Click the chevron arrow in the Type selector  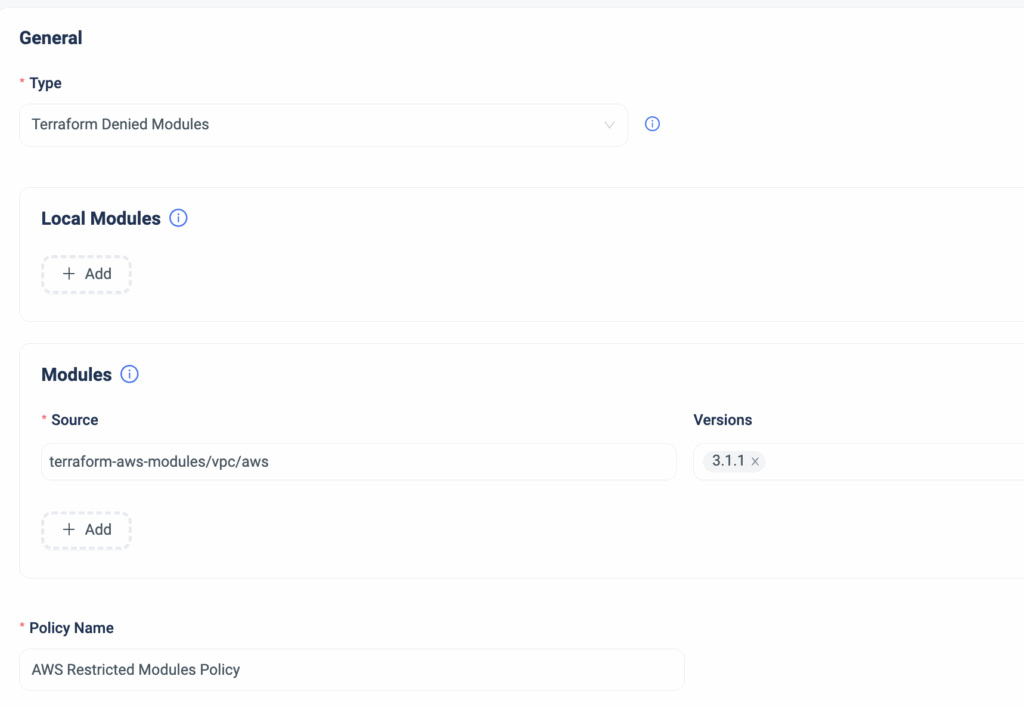tap(609, 125)
